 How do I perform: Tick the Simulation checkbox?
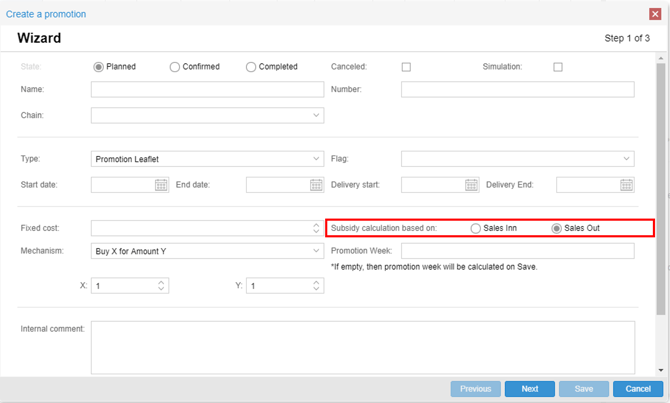[558, 67]
